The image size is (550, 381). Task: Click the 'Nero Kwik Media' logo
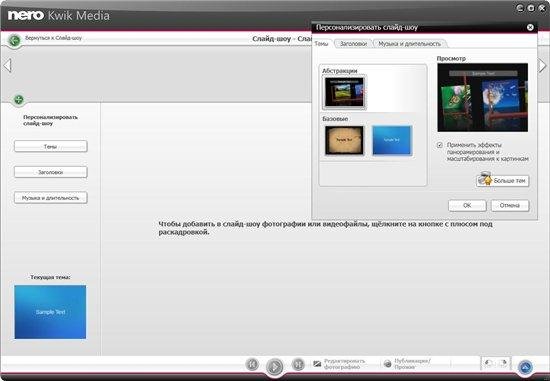[59, 15]
